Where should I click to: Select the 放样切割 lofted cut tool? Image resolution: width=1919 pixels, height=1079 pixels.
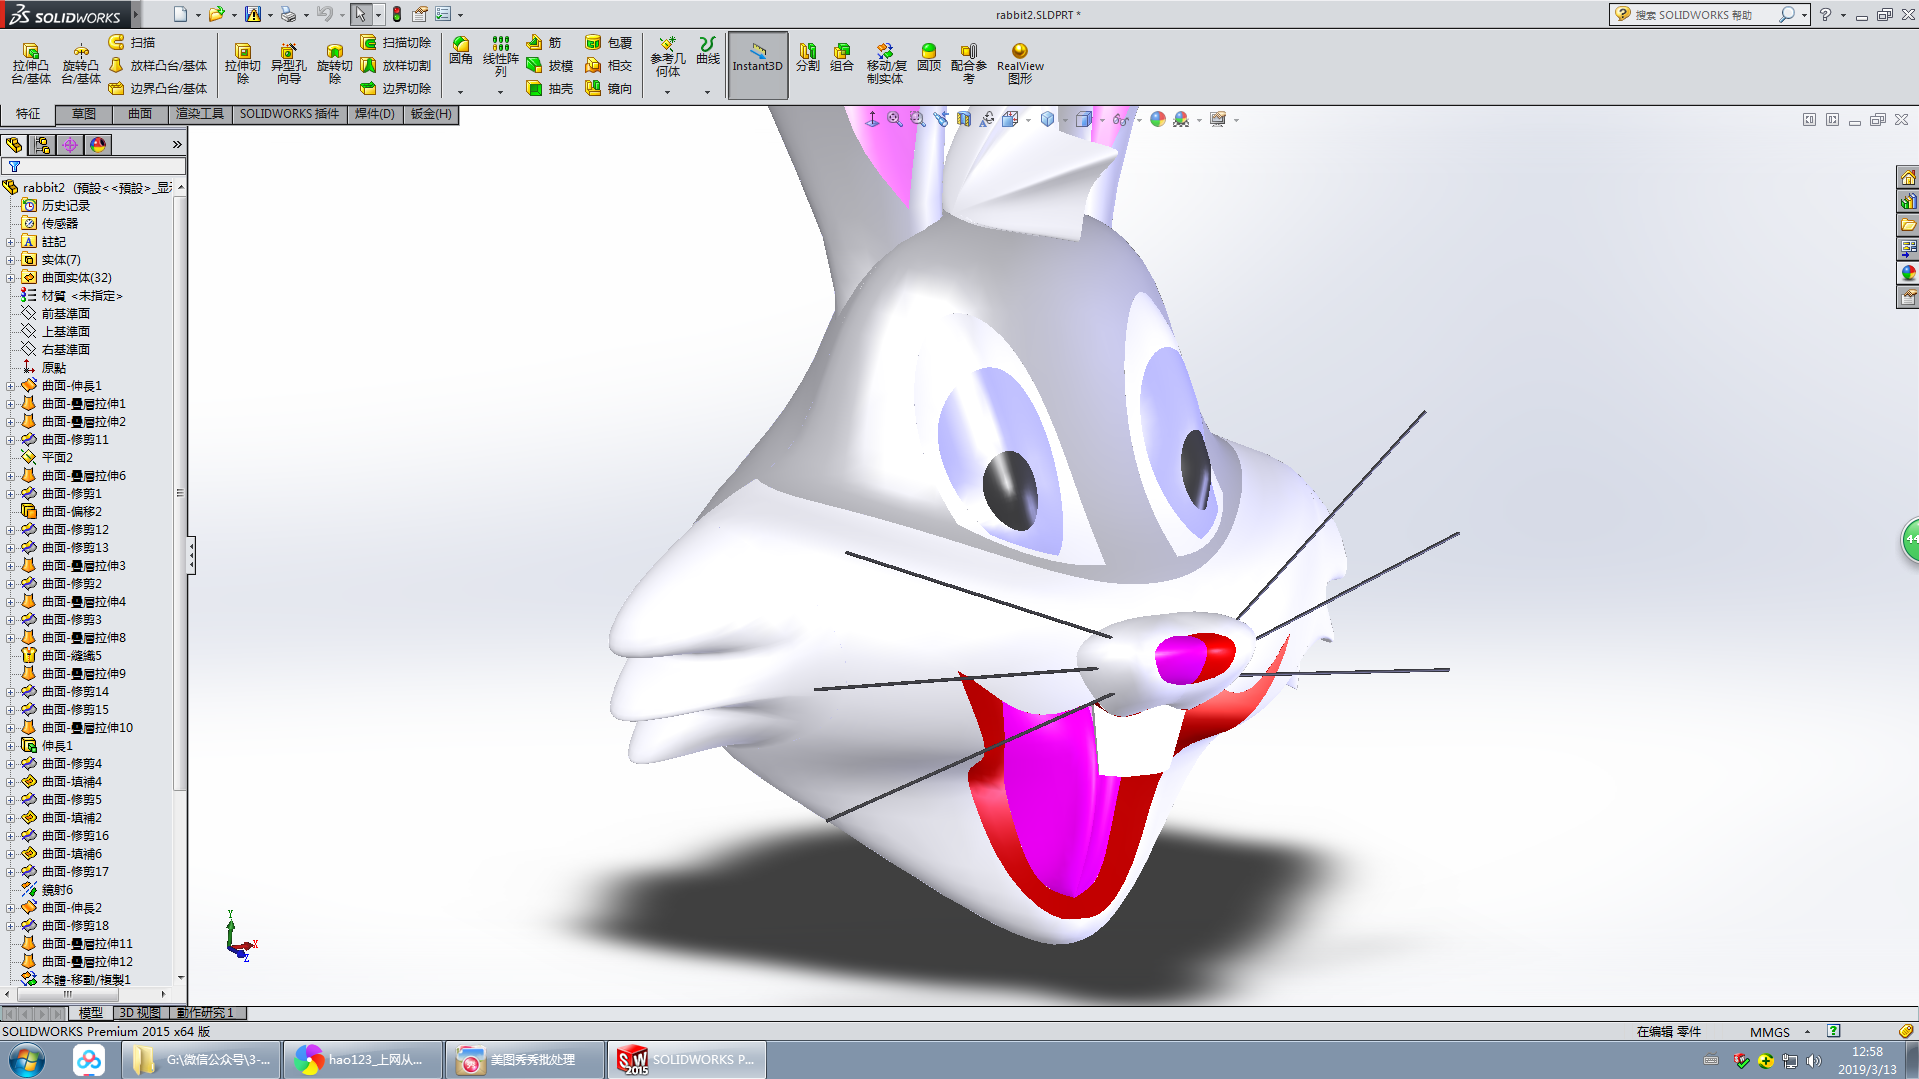396,65
